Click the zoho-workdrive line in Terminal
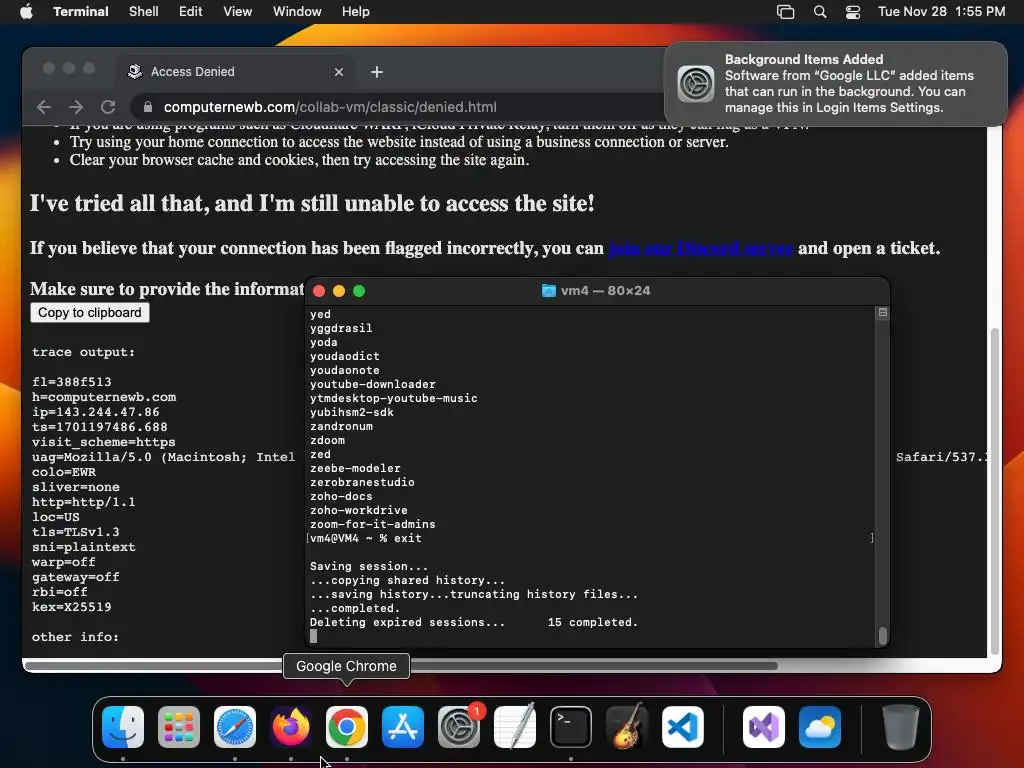 pyautogui.click(x=359, y=510)
